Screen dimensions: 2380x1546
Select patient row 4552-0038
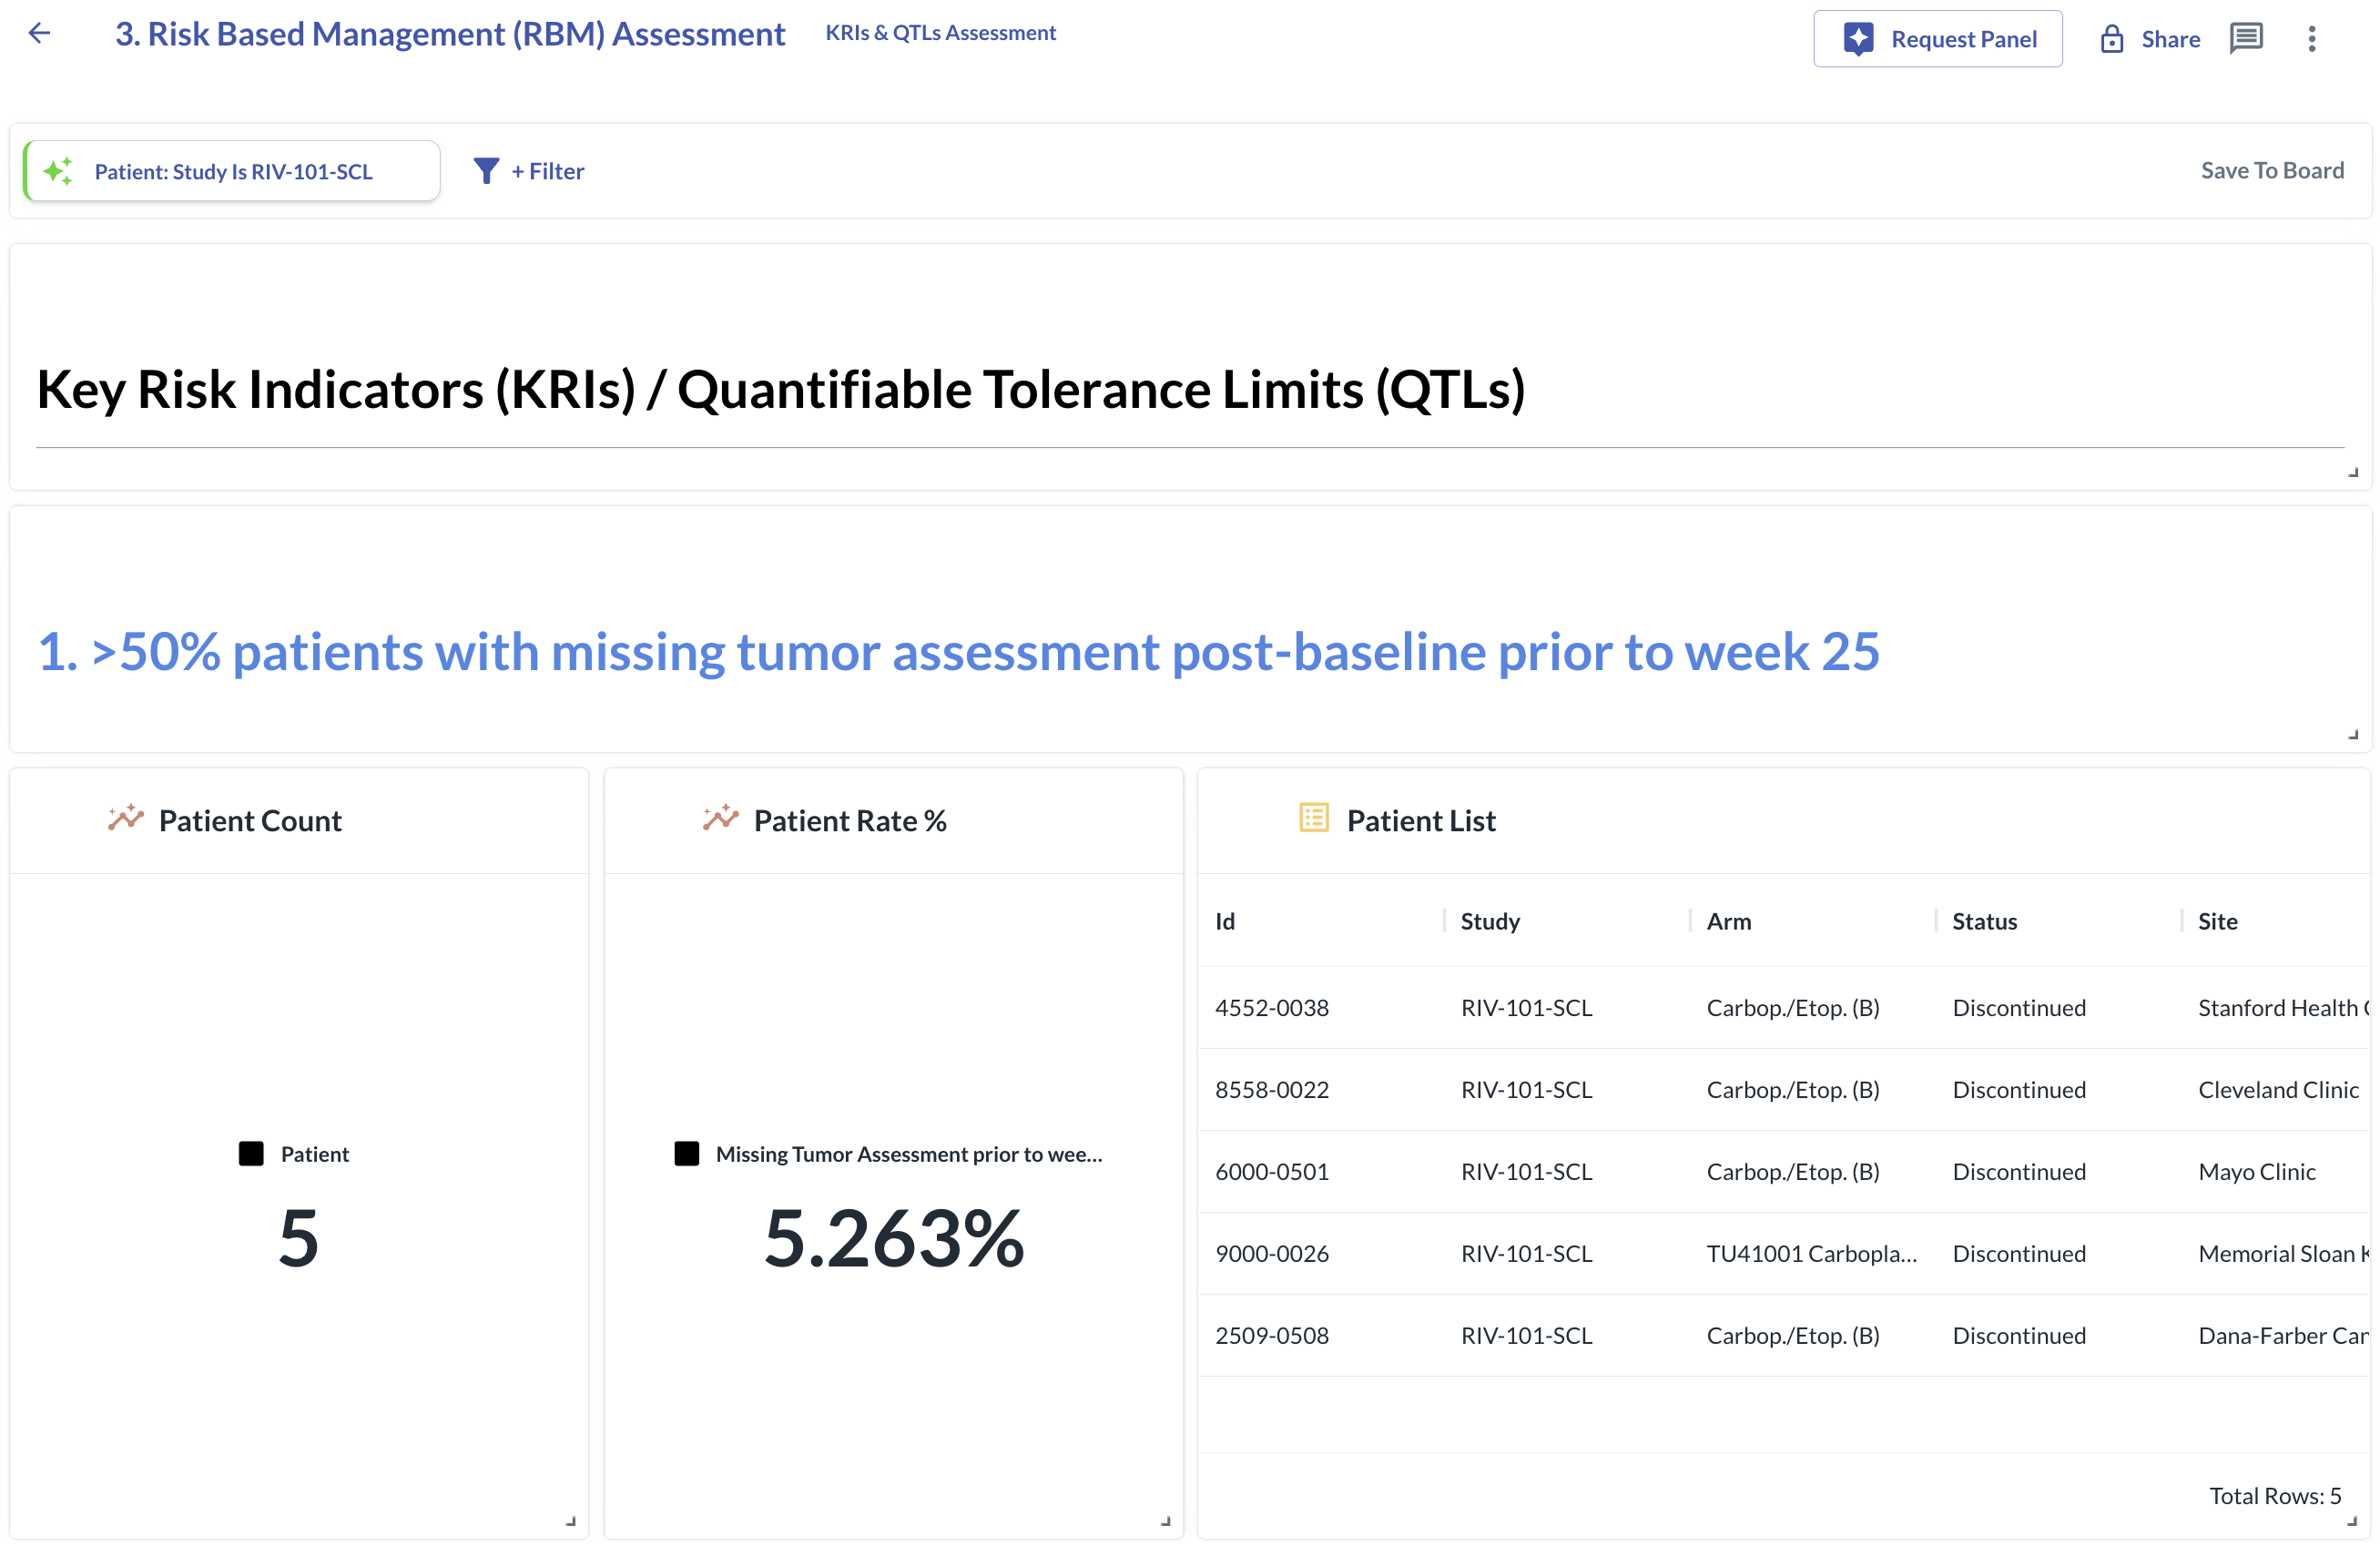tap(1271, 1007)
